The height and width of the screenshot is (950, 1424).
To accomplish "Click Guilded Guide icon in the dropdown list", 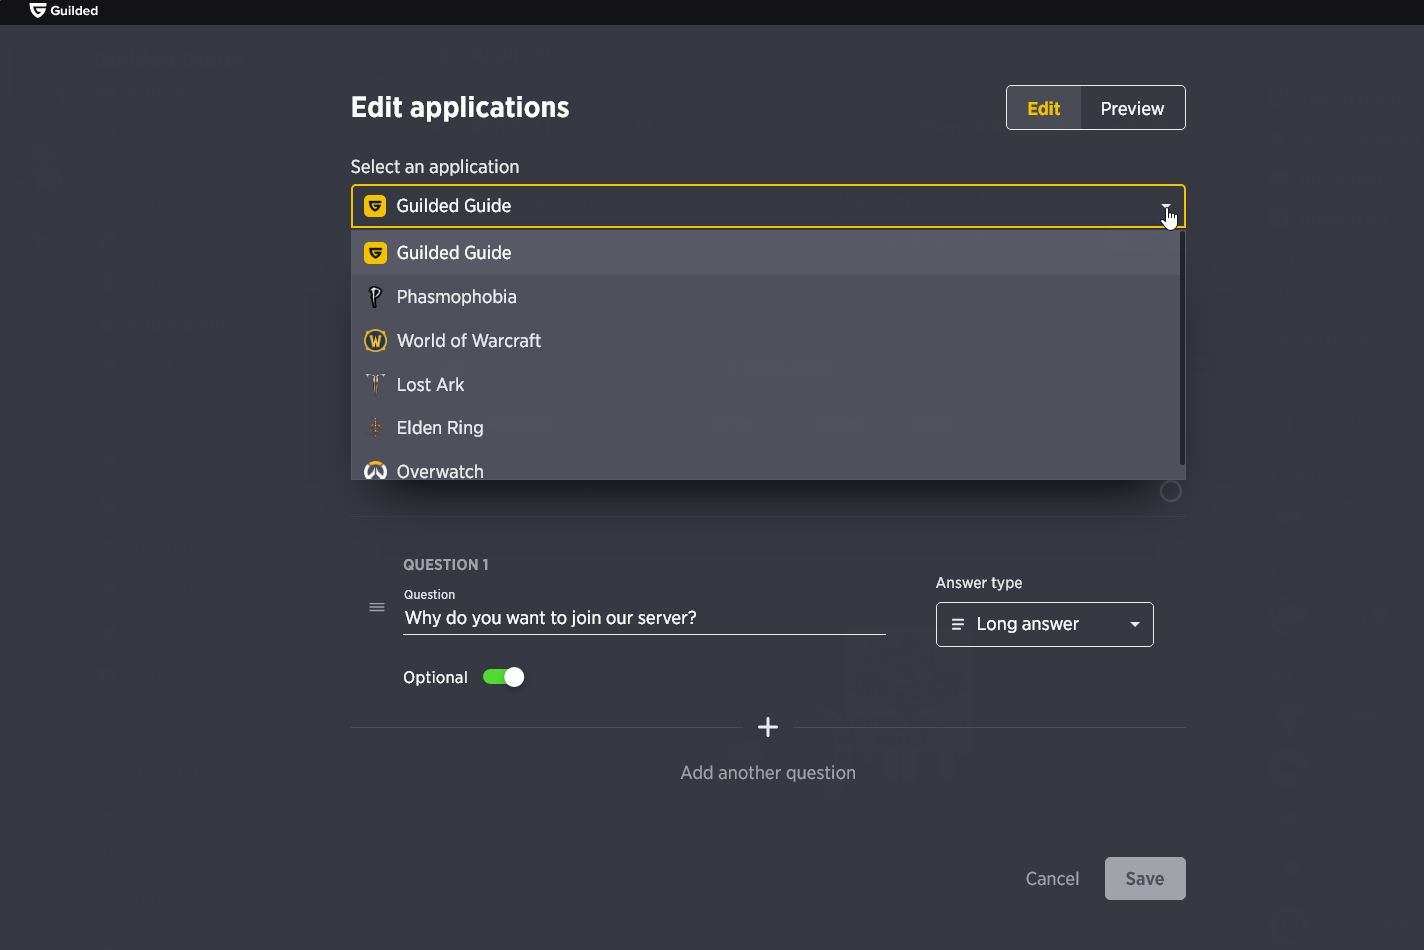I will pyautogui.click(x=375, y=253).
